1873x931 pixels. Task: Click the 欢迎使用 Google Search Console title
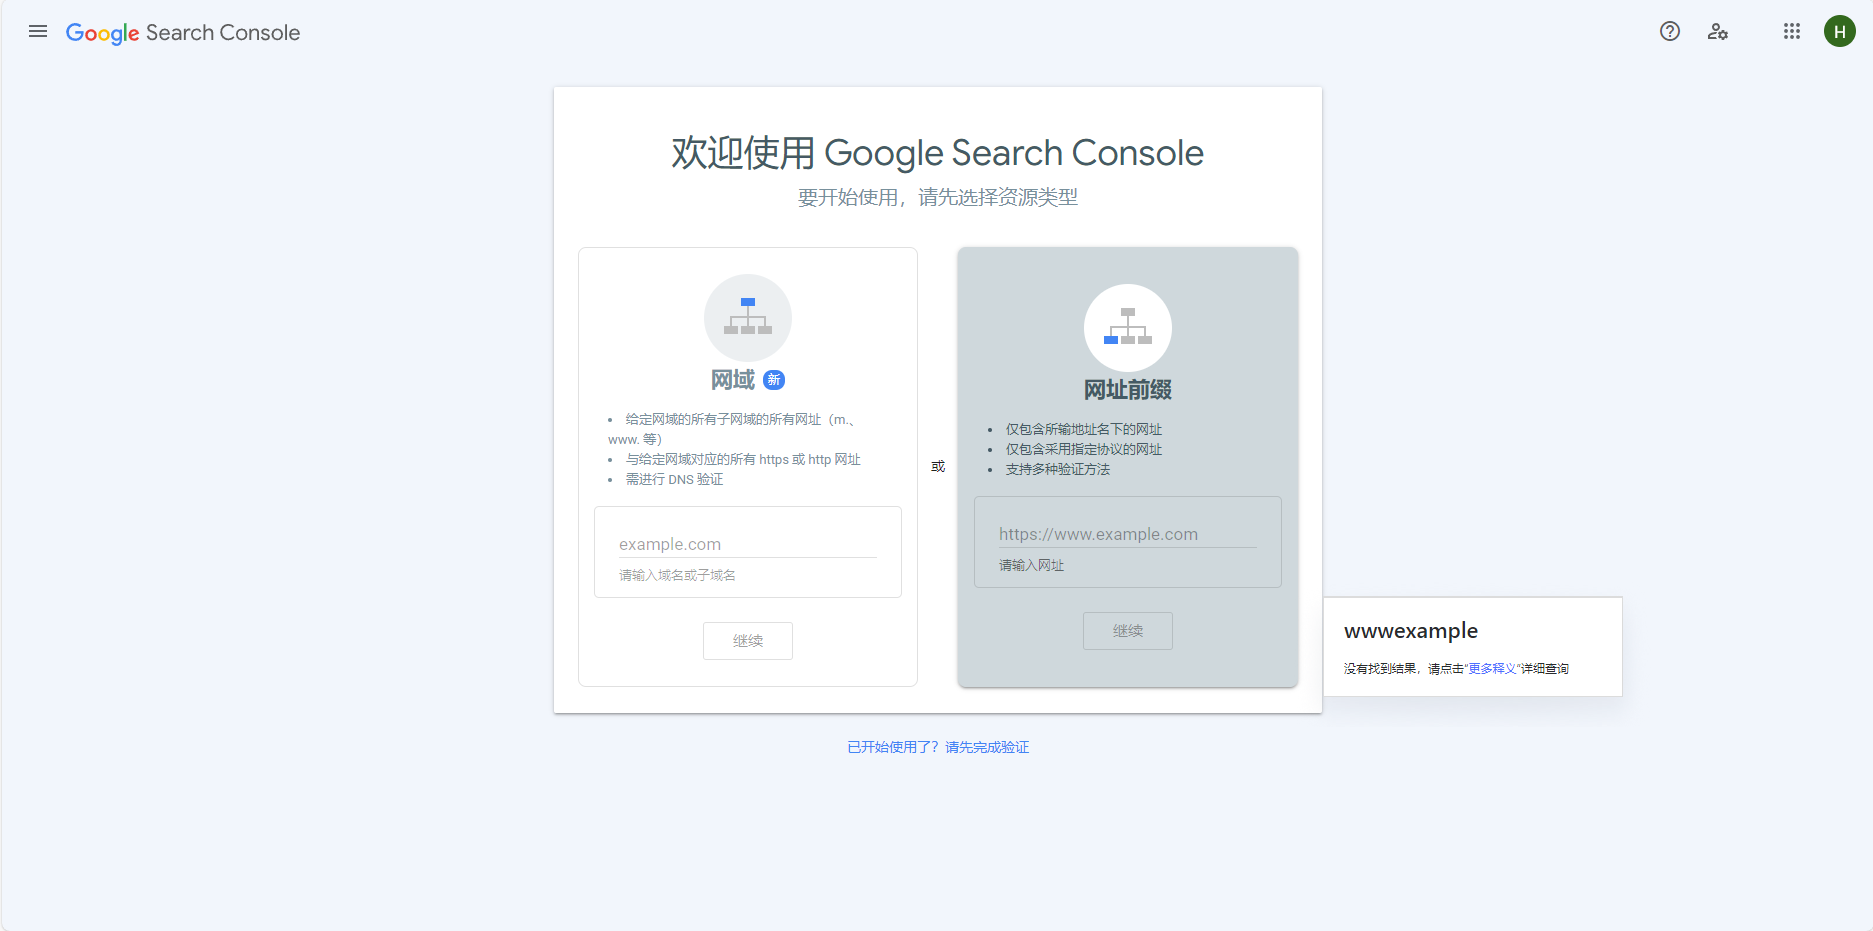(x=938, y=153)
